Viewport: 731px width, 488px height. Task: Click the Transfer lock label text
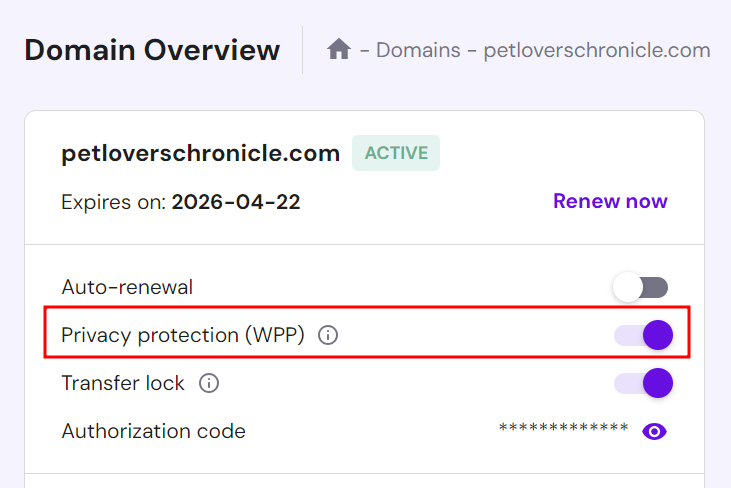123,383
